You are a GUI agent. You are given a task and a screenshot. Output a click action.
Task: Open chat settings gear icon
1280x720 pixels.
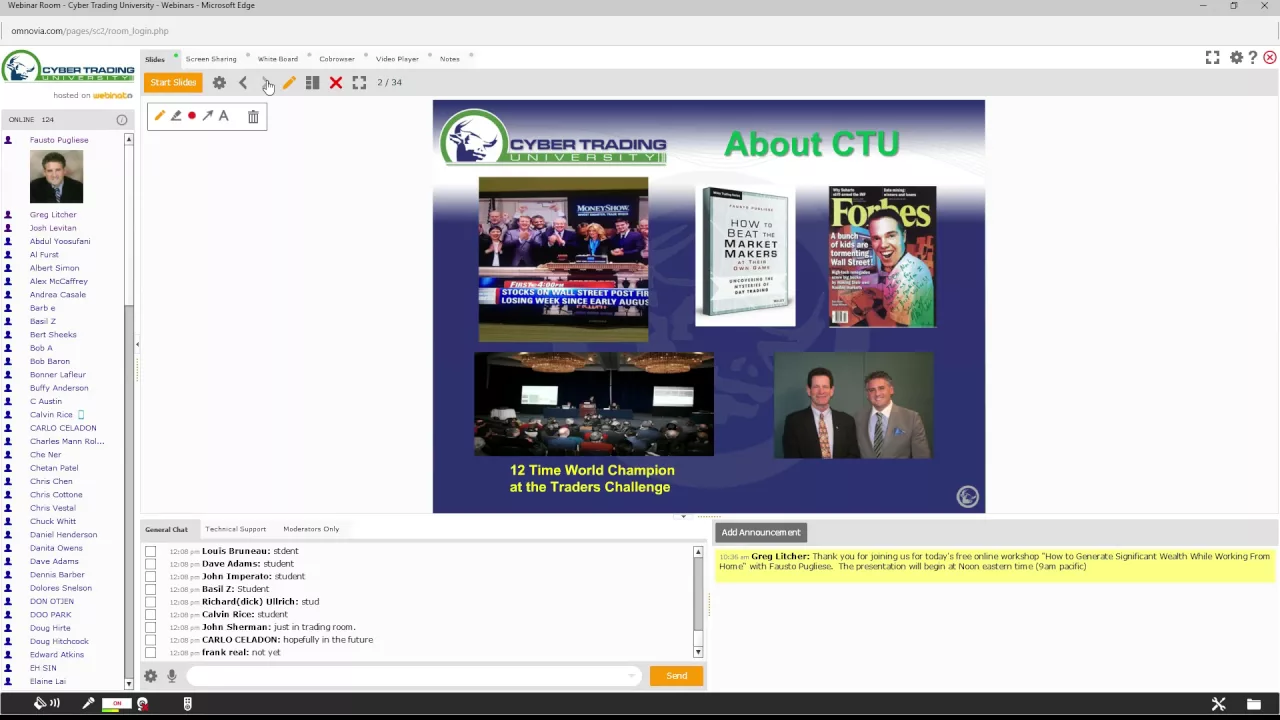click(151, 676)
